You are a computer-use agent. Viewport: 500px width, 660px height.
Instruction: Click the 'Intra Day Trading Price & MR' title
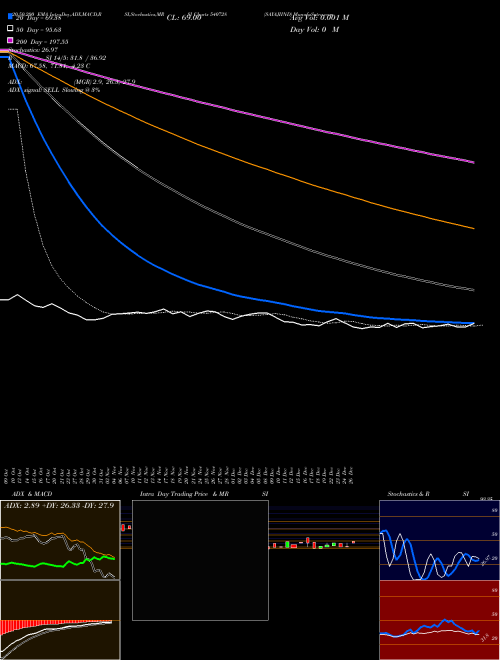tap(184, 494)
